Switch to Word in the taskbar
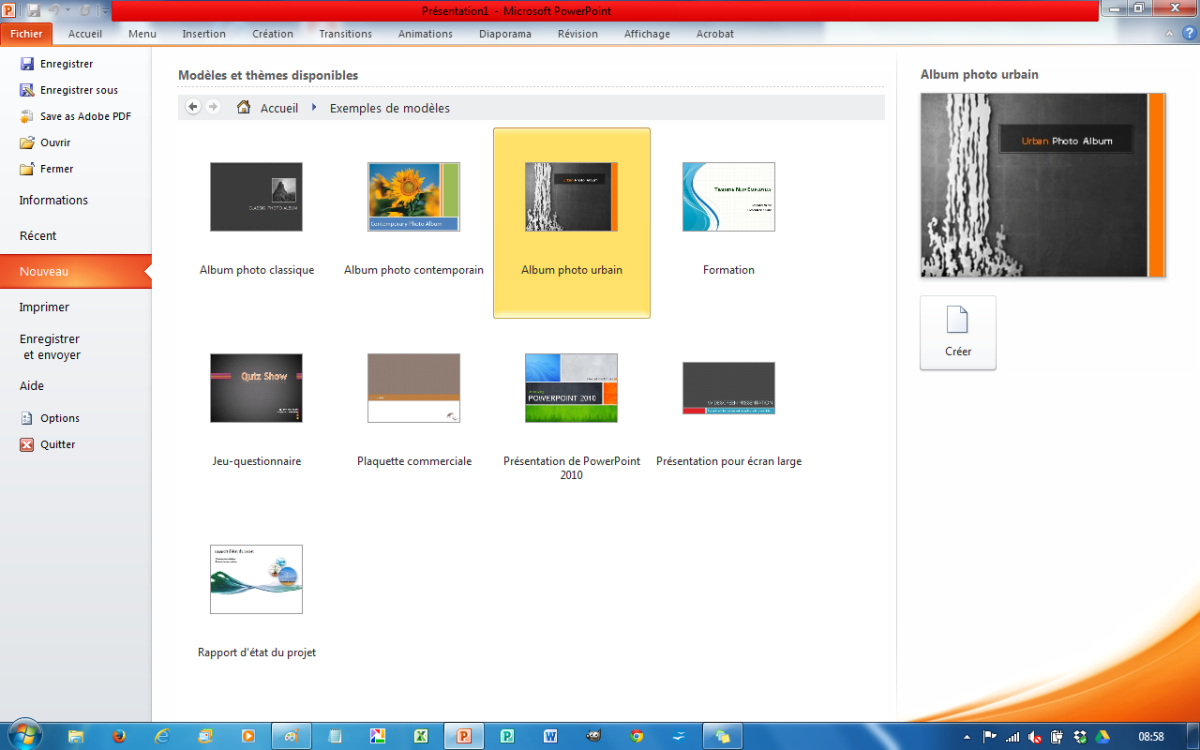 click(x=550, y=736)
